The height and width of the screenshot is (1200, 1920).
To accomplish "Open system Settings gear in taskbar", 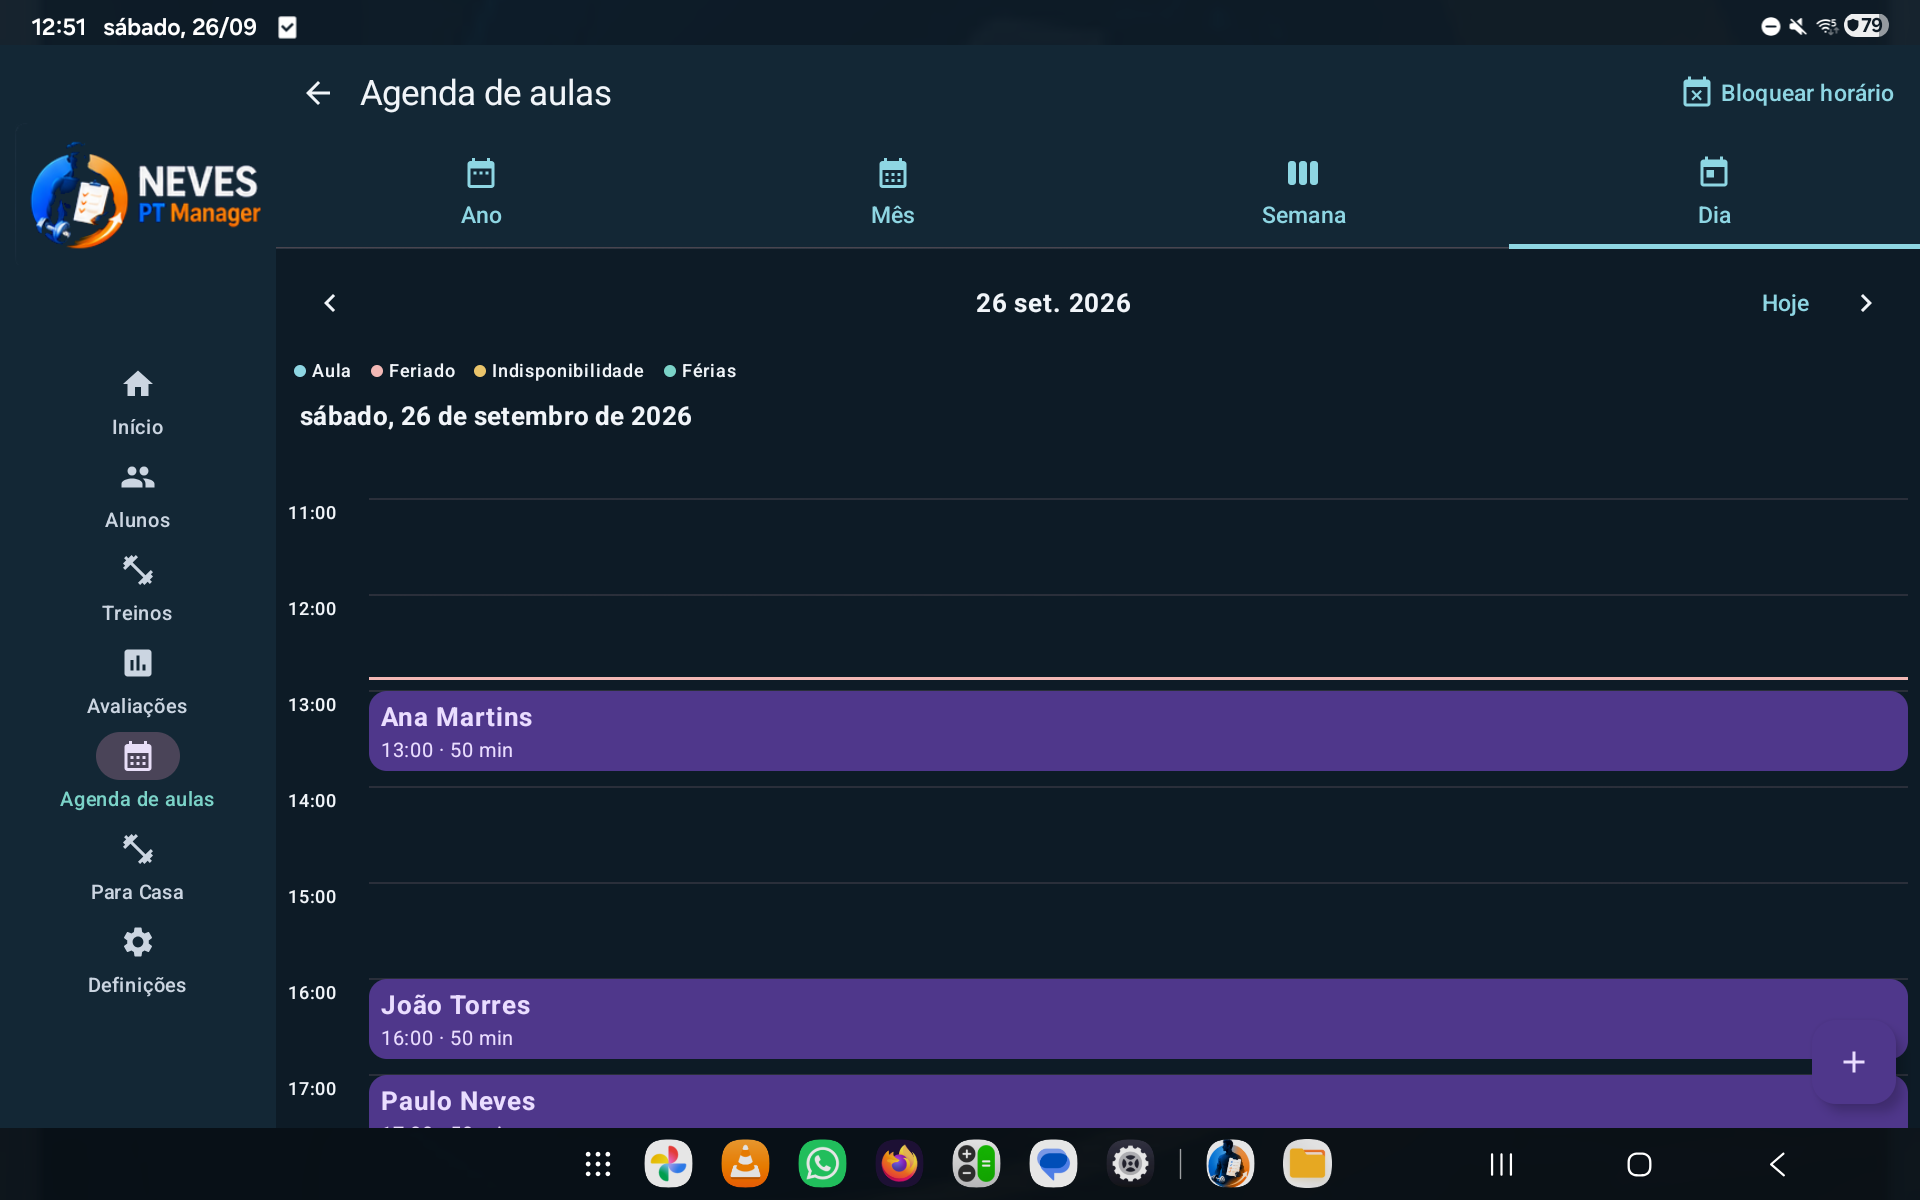I will pos(1130,1164).
